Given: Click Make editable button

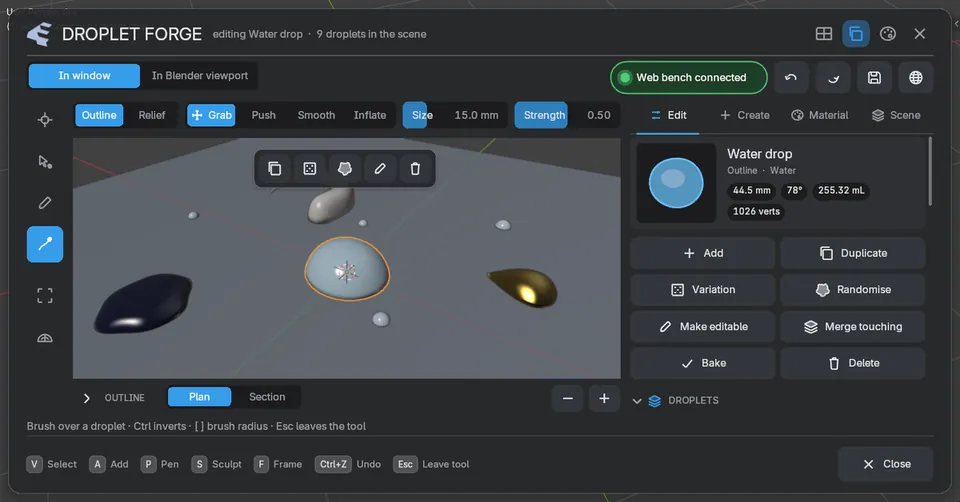Looking at the screenshot, I should [x=703, y=326].
